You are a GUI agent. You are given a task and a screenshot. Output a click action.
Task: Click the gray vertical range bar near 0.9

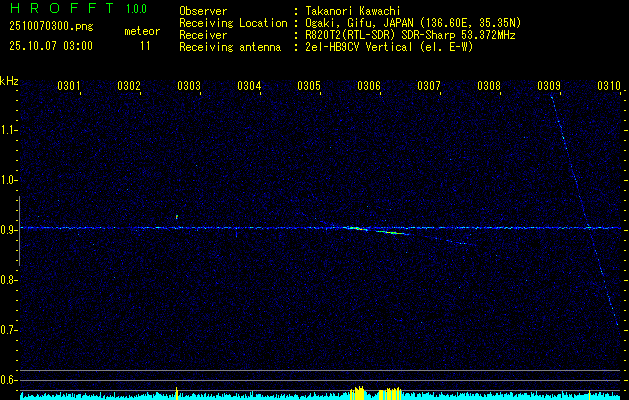point(19,231)
